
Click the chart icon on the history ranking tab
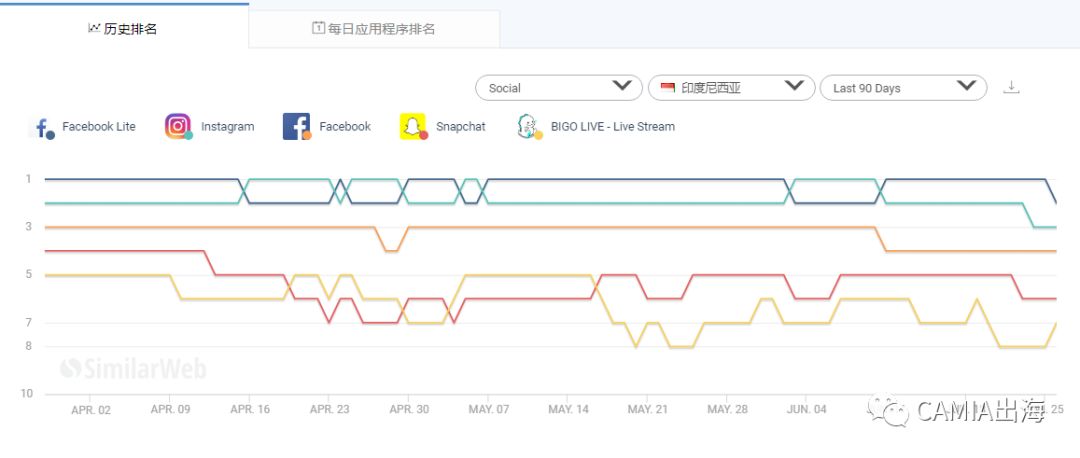94,28
